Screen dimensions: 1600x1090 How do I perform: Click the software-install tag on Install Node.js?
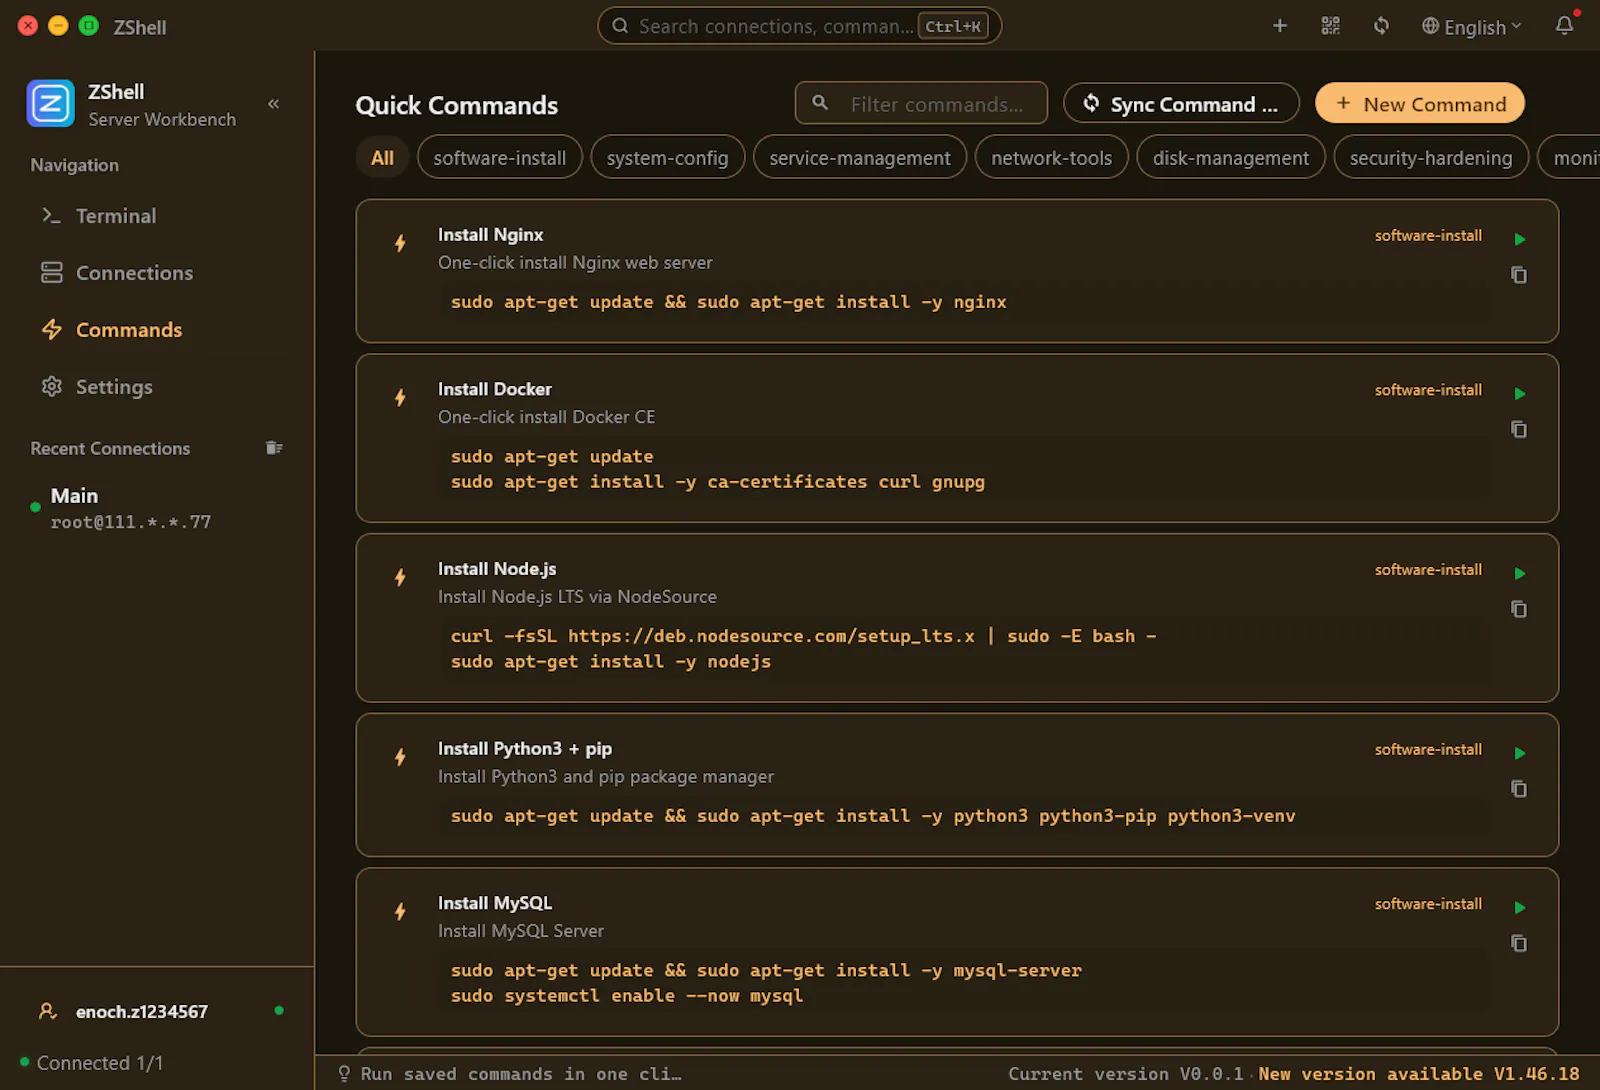pyautogui.click(x=1428, y=570)
